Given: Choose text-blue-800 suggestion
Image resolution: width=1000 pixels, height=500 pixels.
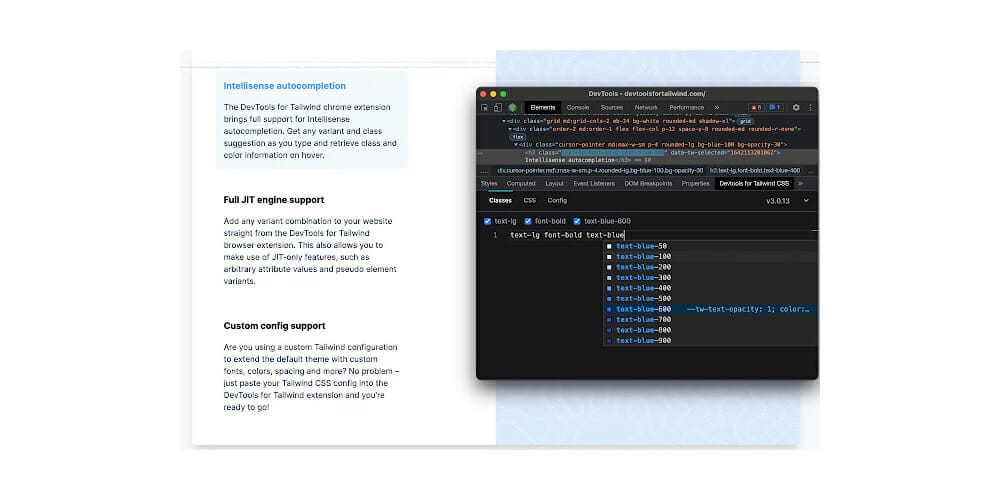Looking at the screenshot, I should pyautogui.click(x=710, y=330).
